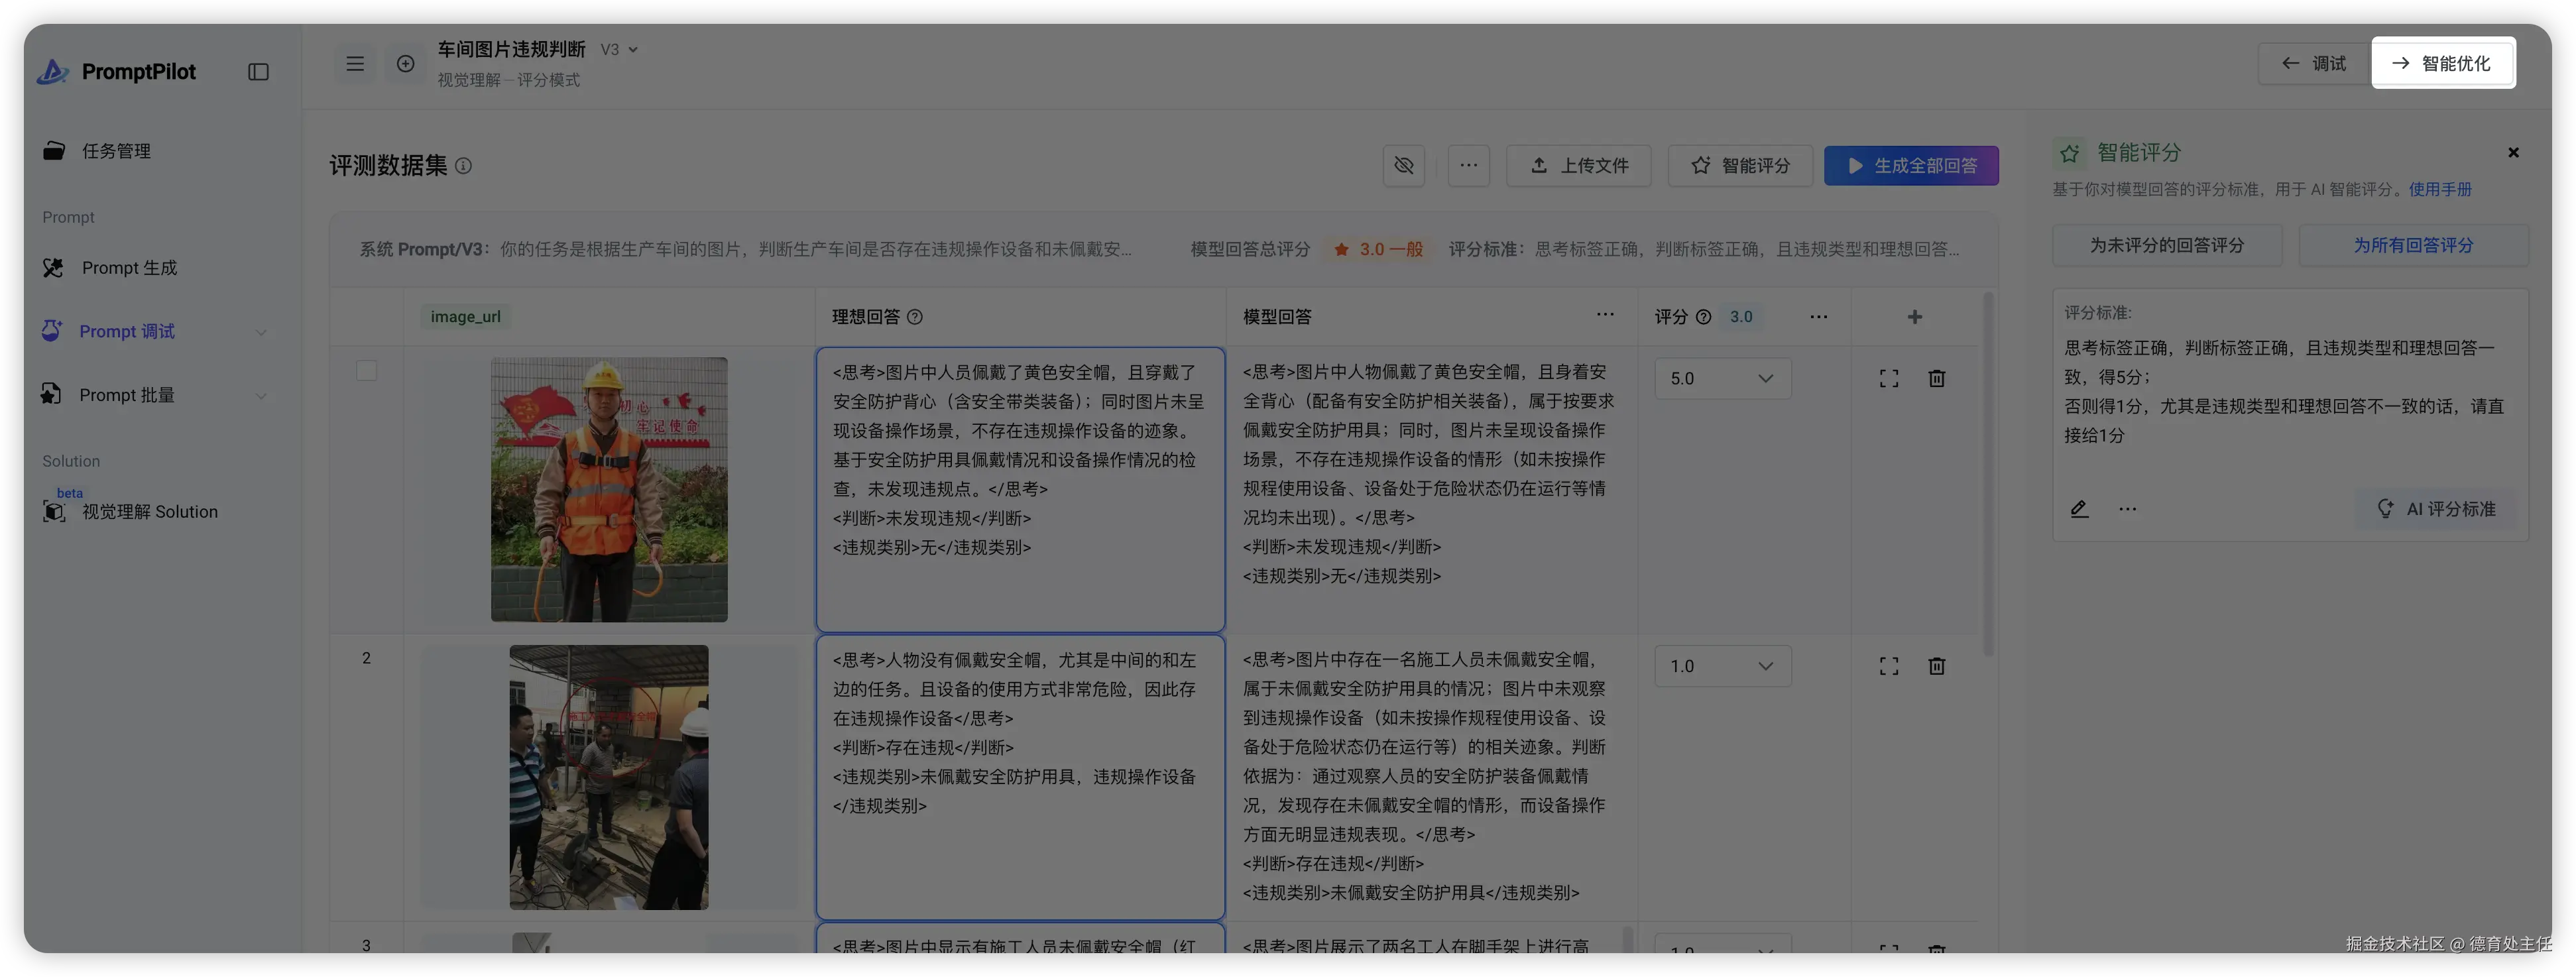Toggle the hide-columns eye-slash icon
Screen dimensions: 2576x977
pos(1404,165)
